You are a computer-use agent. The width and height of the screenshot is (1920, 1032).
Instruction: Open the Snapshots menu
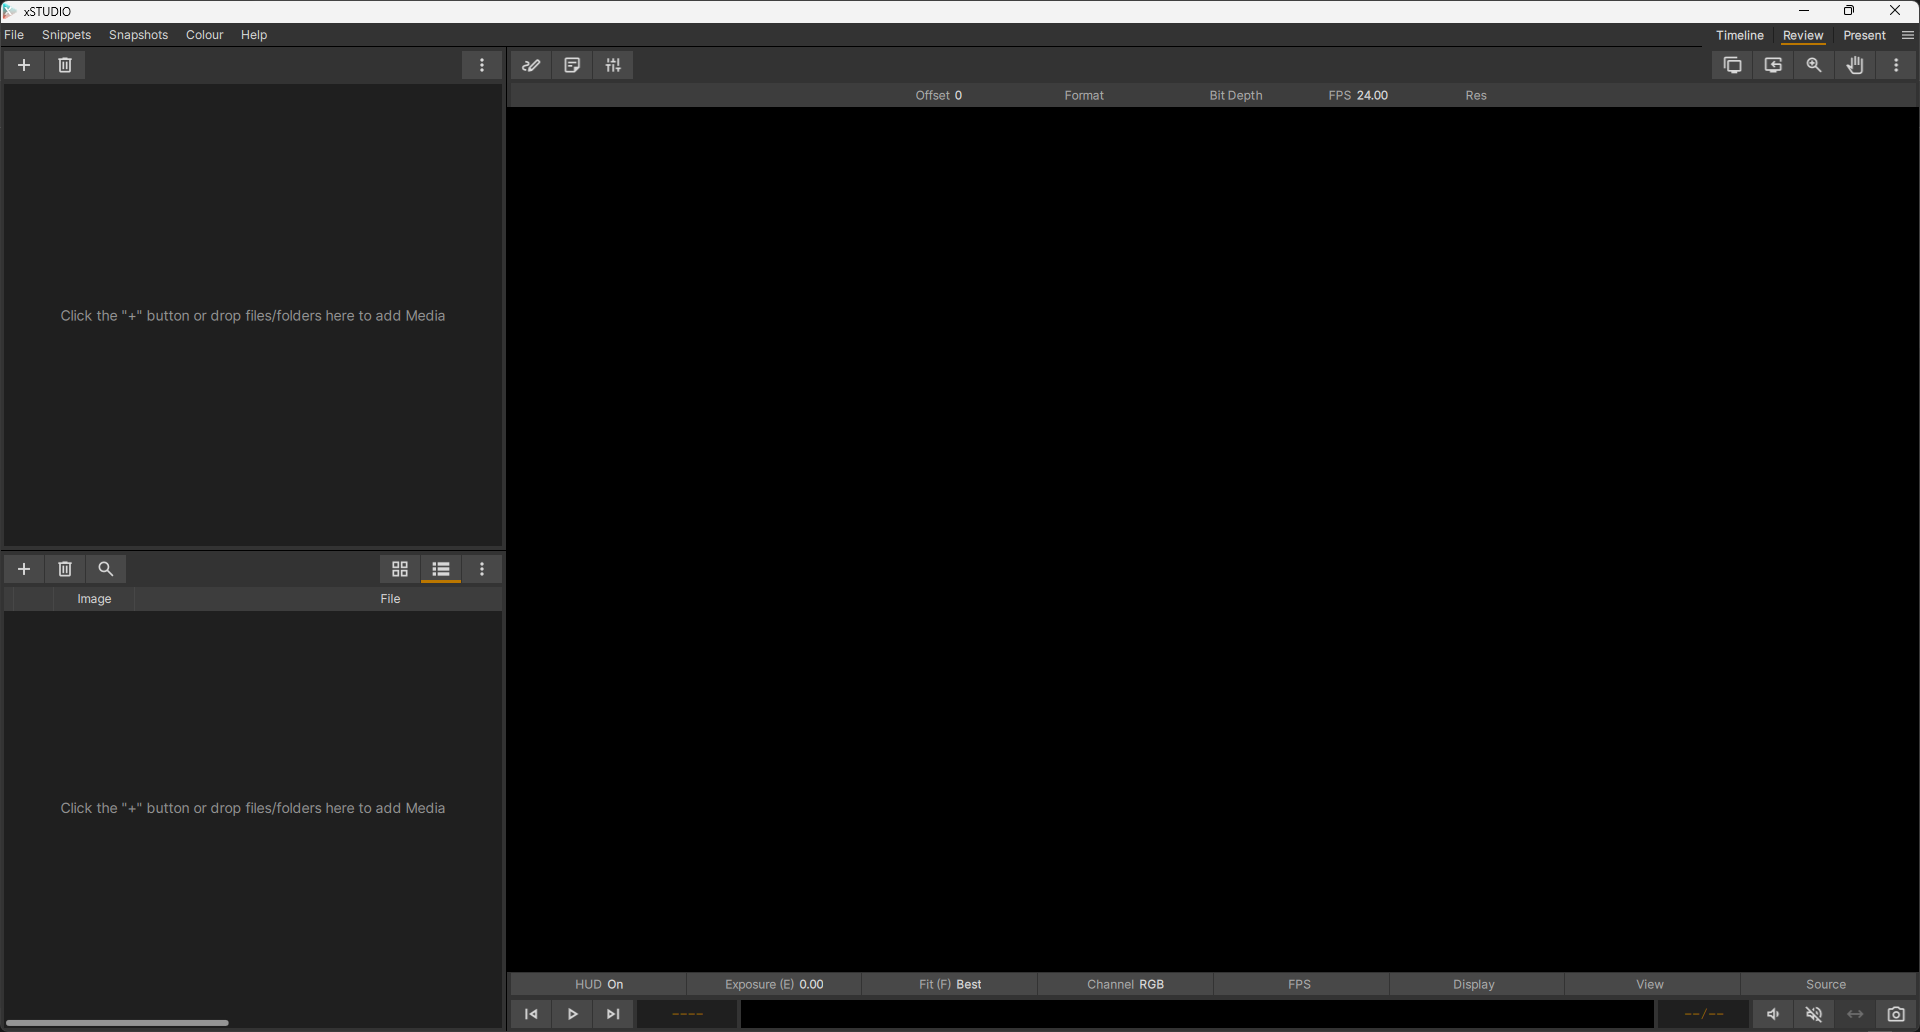tap(138, 35)
